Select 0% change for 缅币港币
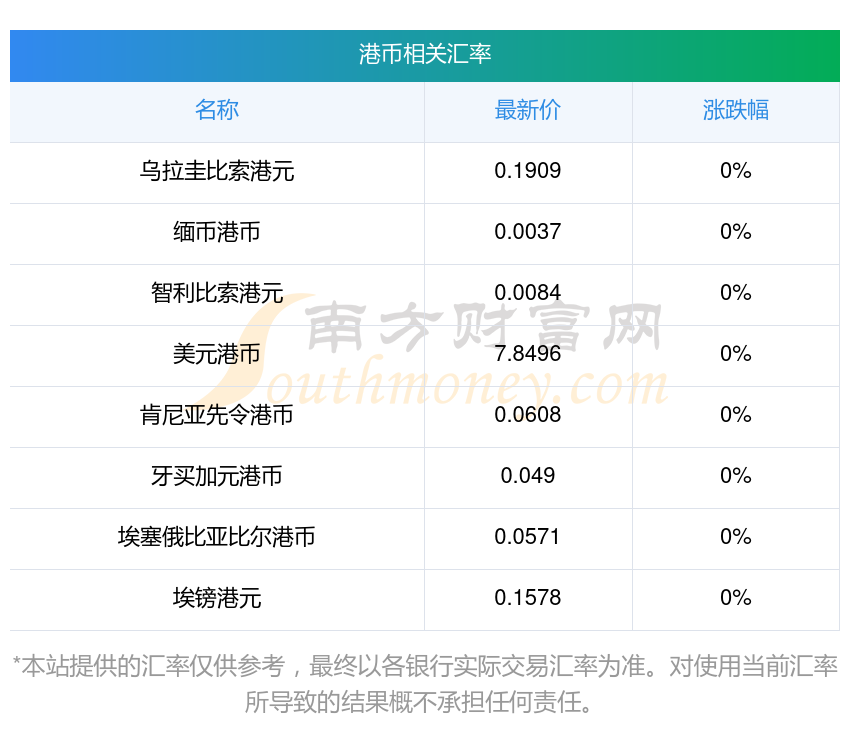Image resolution: width=850 pixels, height=733 pixels. coord(736,232)
